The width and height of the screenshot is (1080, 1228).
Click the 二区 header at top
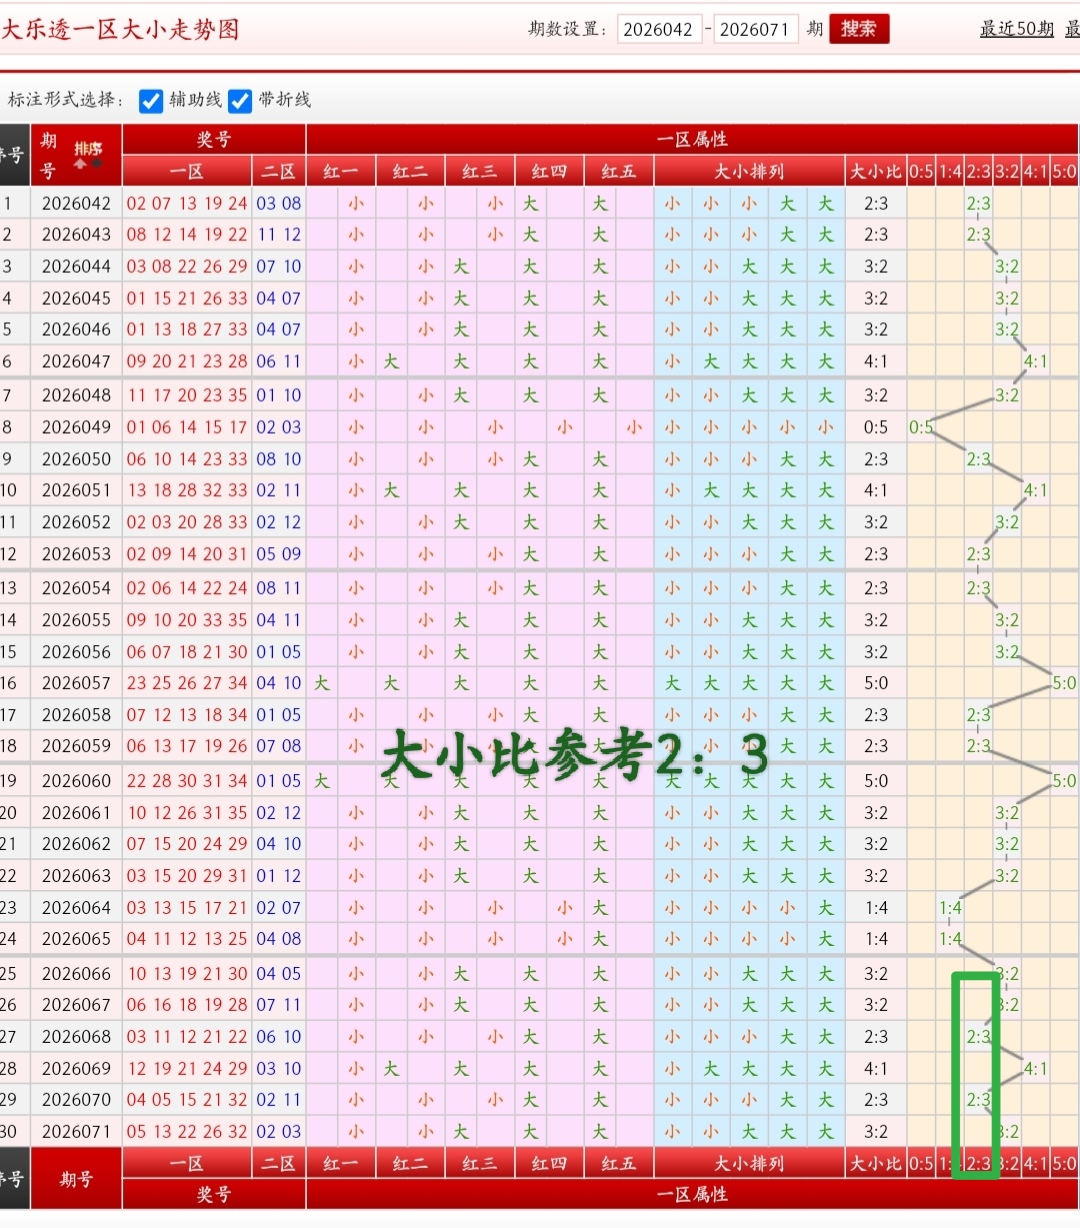point(279,171)
